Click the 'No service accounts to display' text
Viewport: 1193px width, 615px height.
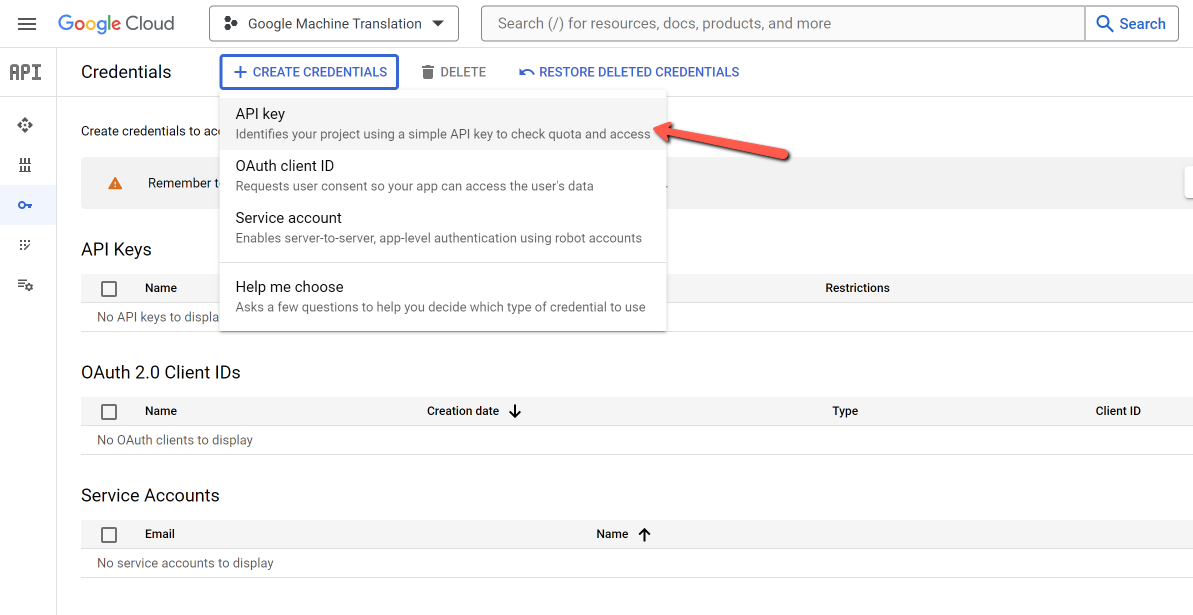[186, 563]
